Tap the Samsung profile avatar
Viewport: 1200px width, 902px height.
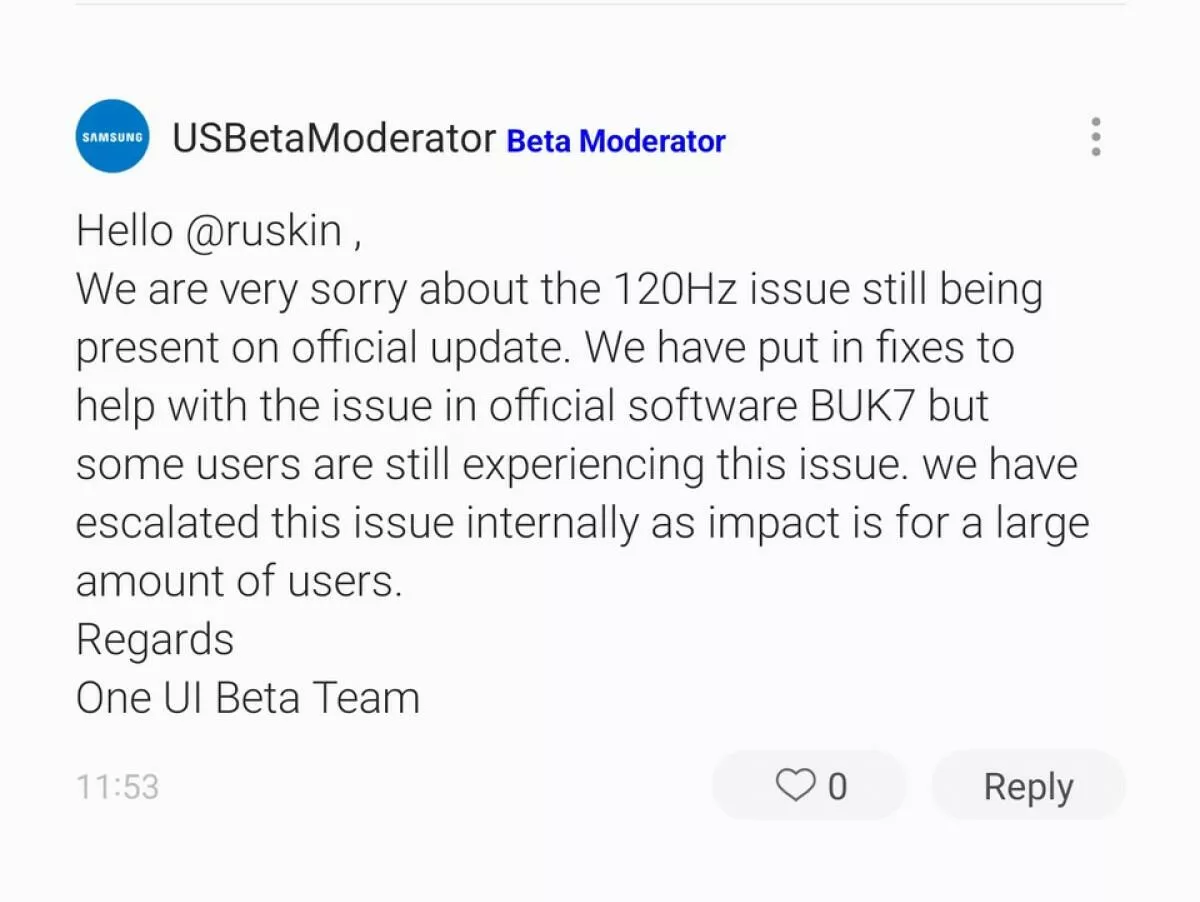112,136
